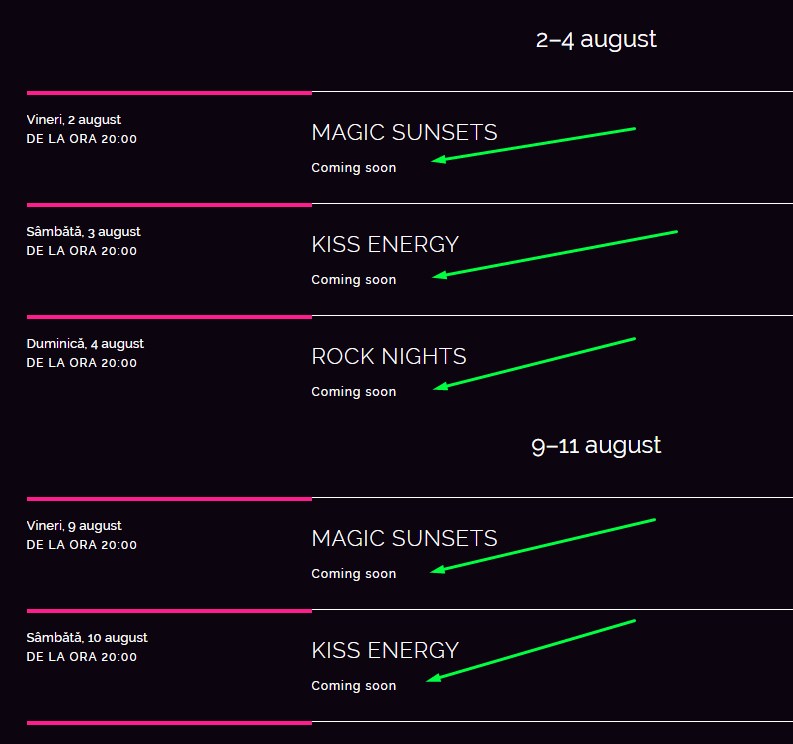Click "DE LA ORA 20:00" under Duminică, 4 august
This screenshot has height=744, width=793.
(x=82, y=363)
